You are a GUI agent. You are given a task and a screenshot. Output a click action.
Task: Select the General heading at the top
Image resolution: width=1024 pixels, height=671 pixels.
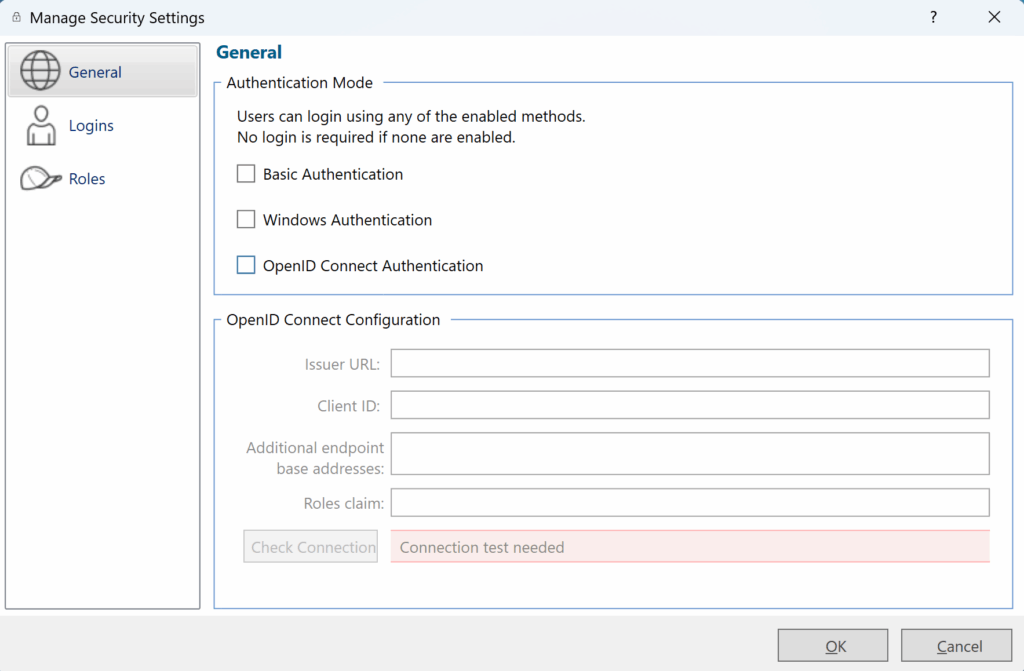point(249,52)
